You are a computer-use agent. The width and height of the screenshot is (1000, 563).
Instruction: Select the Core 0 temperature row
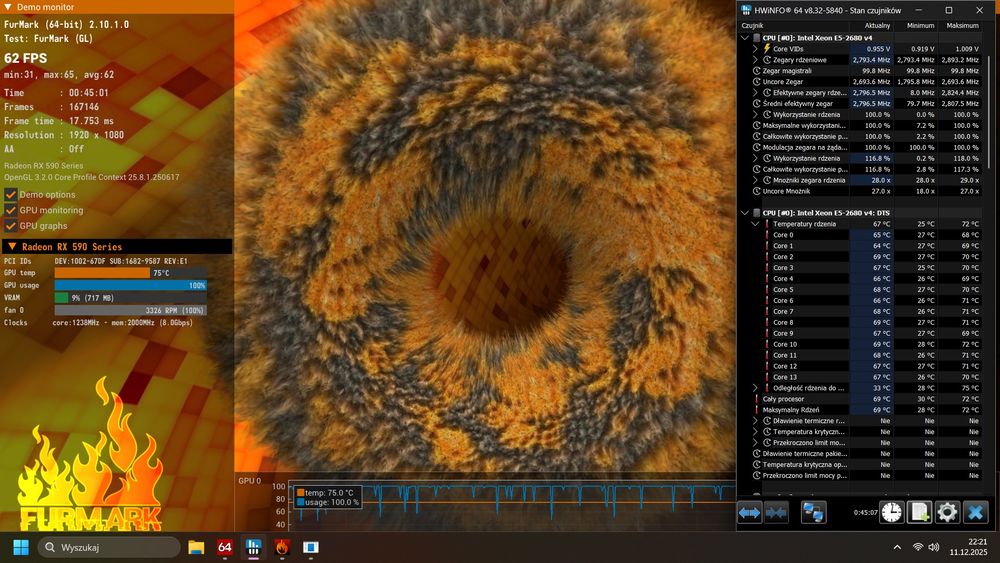[x=860, y=235]
